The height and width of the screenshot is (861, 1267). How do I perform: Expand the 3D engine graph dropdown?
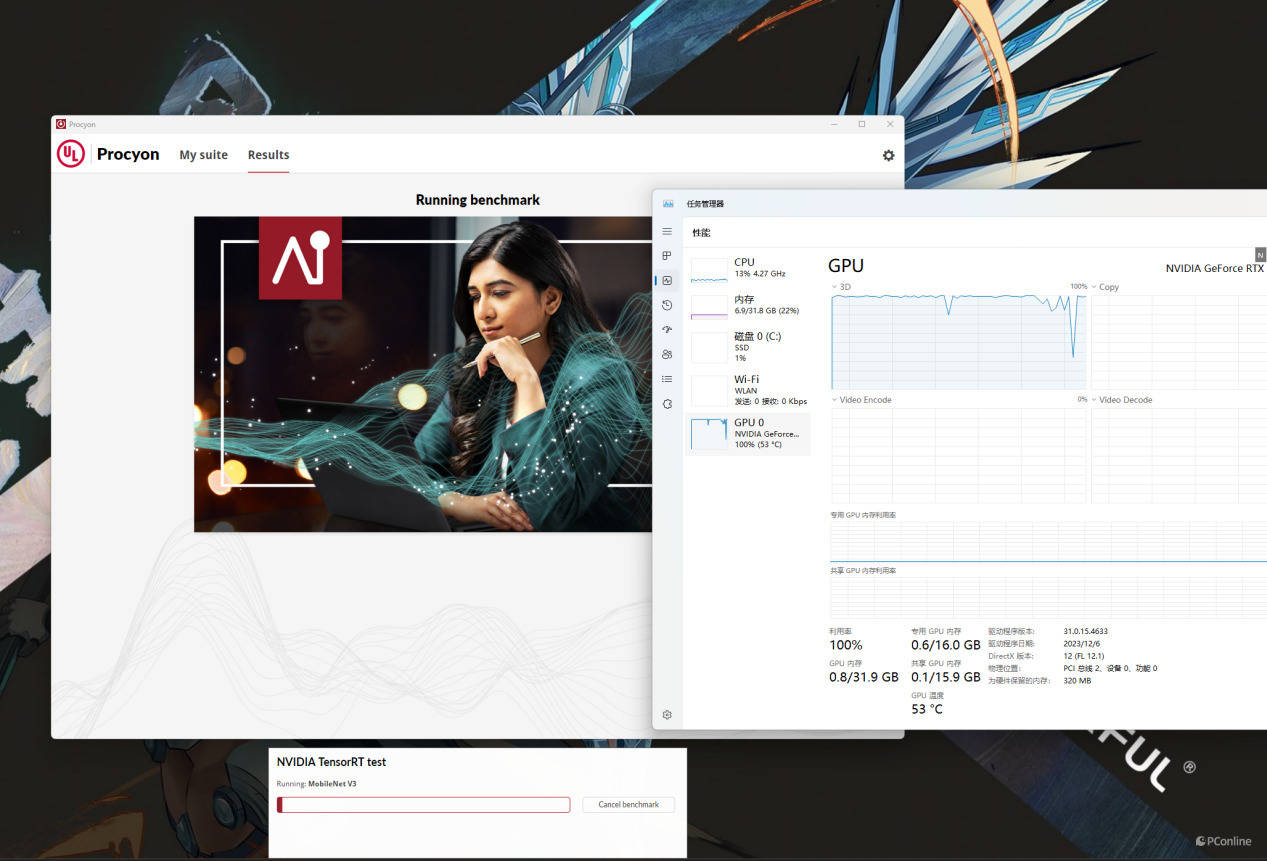click(835, 287)
